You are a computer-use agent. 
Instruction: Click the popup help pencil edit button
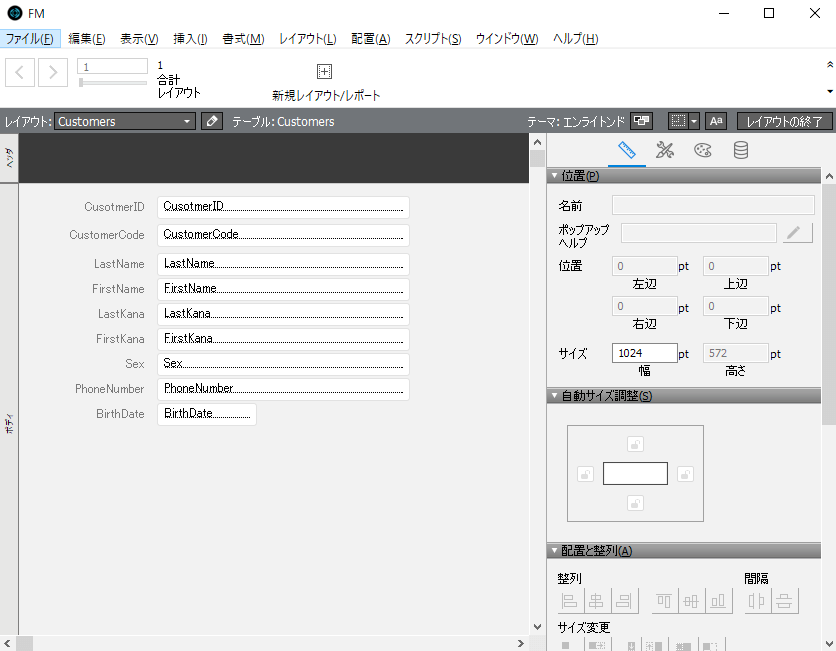click(797, 233)
